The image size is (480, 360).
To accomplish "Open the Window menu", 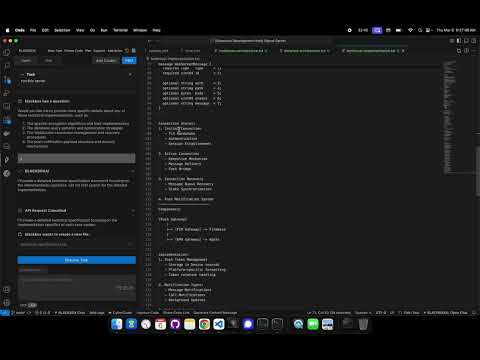I will click(x=140, y=30).
